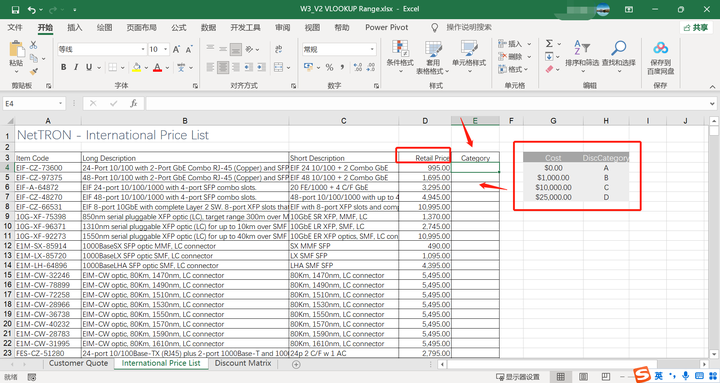Open the font size dropdown showing 10

pyautogui.click(x=165, y=49)
